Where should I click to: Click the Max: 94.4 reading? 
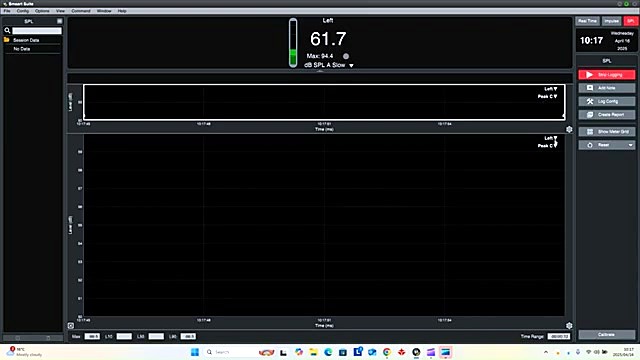pos(320,56)
